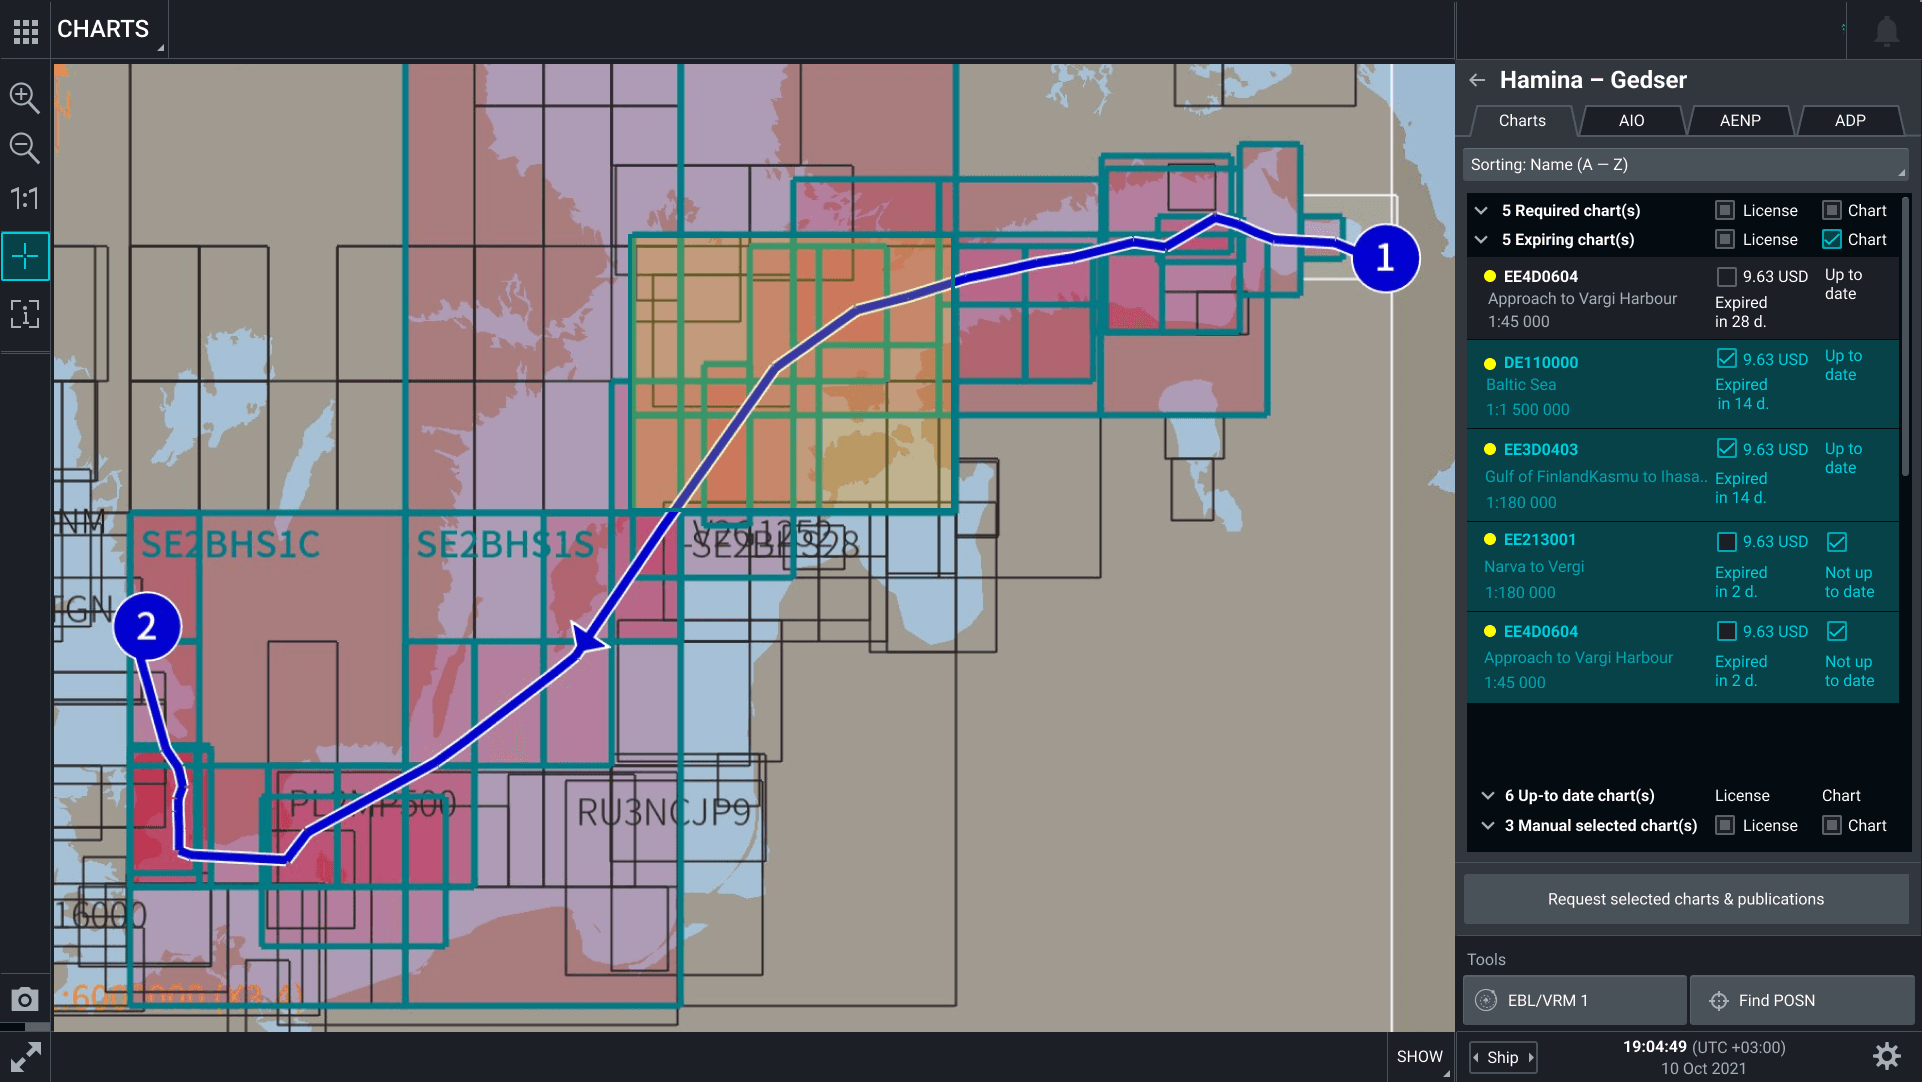Select the crosshair cursor tool
The image size is (1922, 1082).
click(x=25, y=257)
